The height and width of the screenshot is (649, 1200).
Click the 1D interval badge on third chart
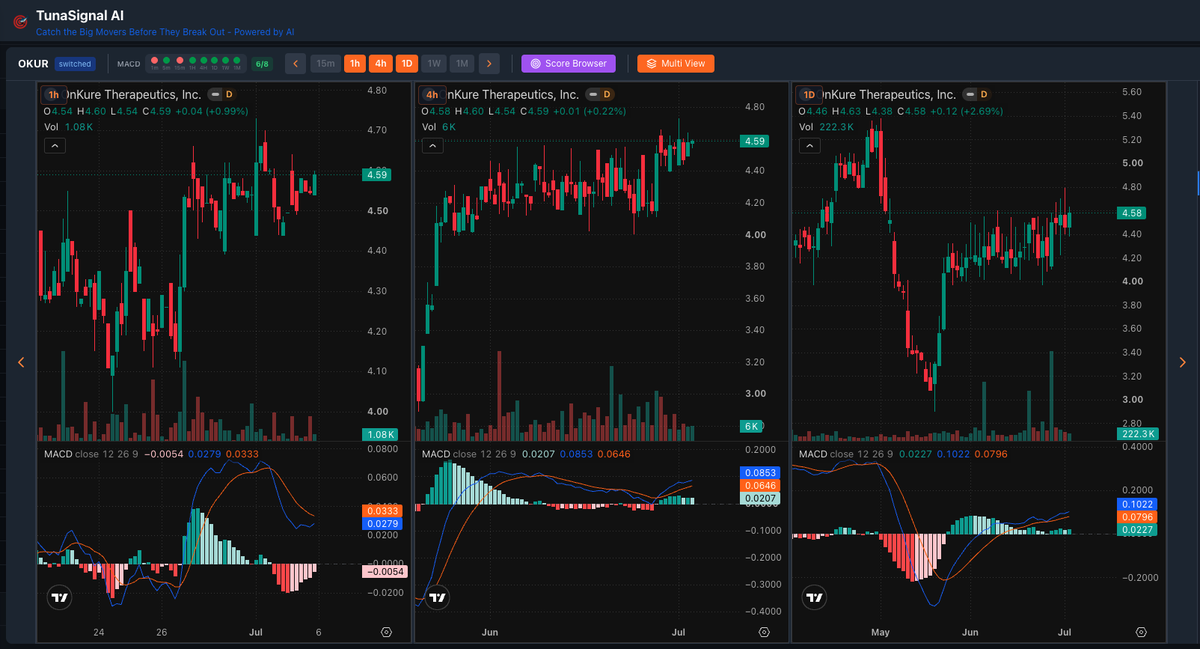[x=809, y=94]
